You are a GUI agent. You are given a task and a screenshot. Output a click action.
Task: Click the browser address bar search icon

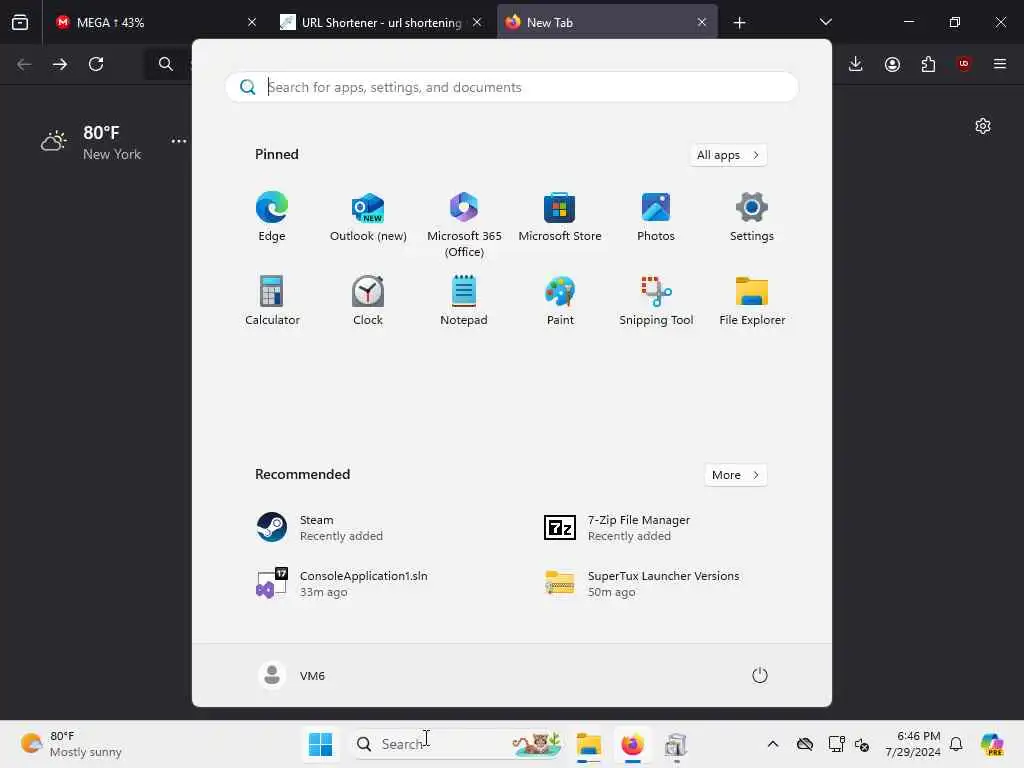[x=166, y=64]
